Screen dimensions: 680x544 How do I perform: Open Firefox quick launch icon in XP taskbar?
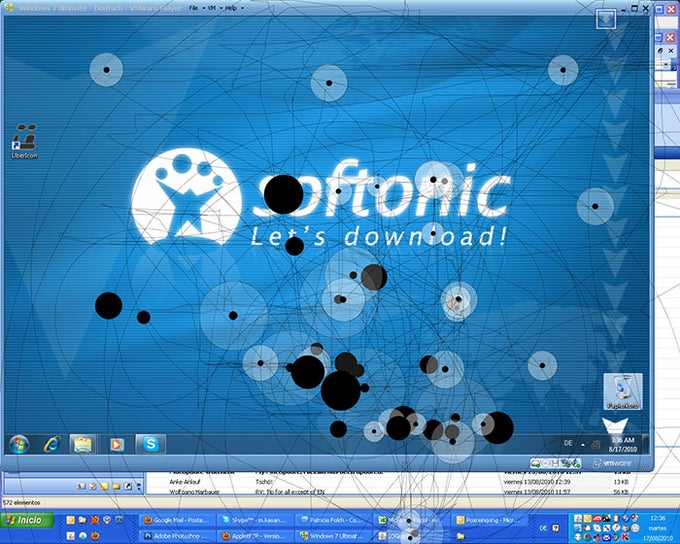pyautogui.click(x=95, y=536)
